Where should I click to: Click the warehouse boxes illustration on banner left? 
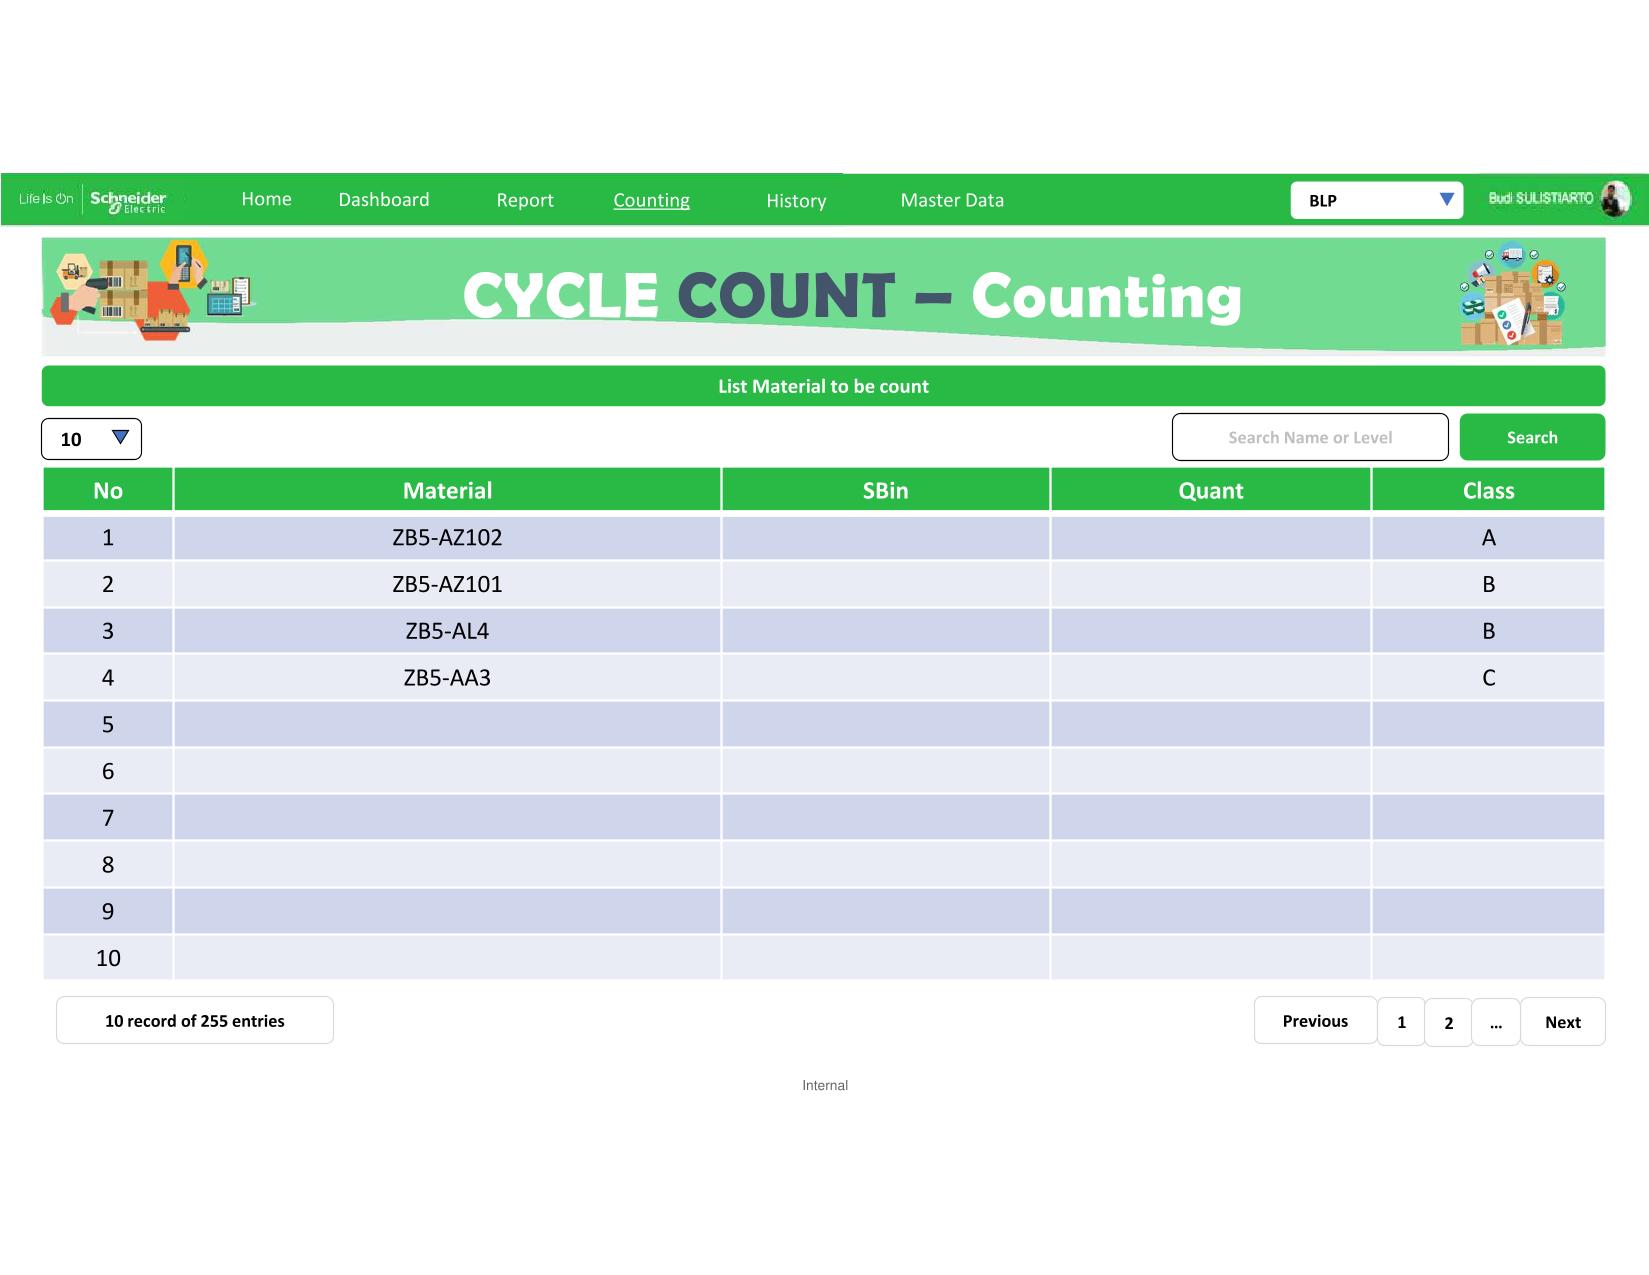tap(150, 291)
